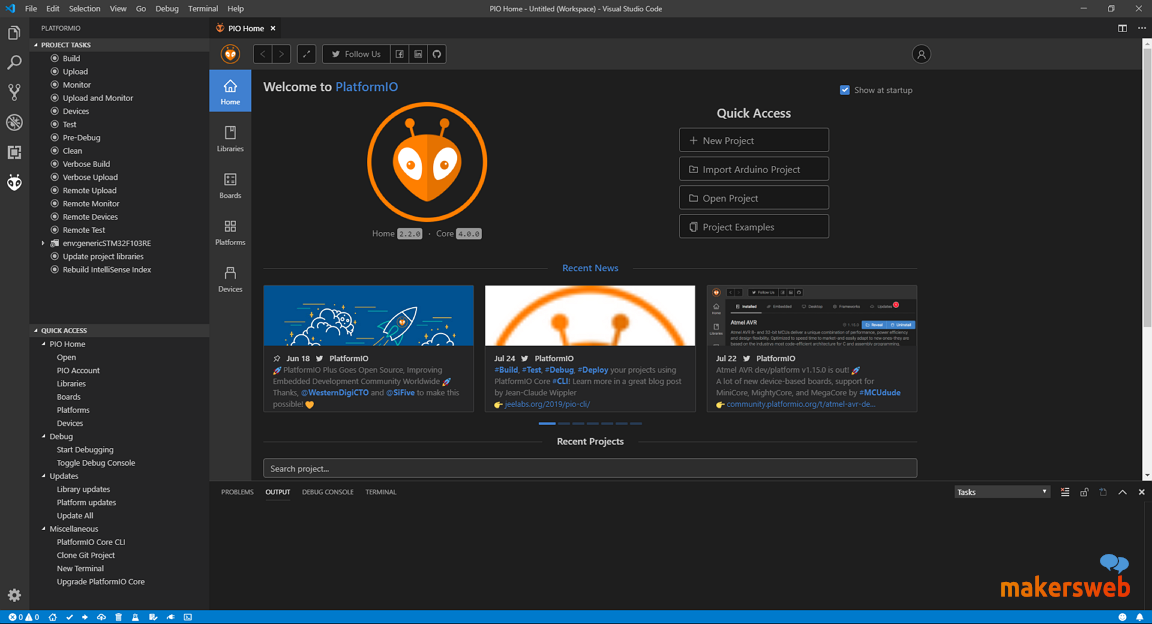
Task: Click the feedback smiley in status bar
Action: (1122, 617)
